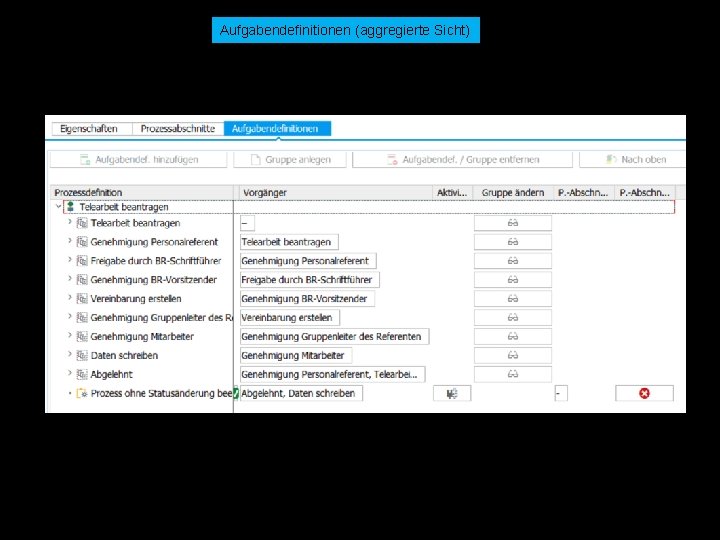Collapse the Telearbeit beantragen root node
Viewport: 720px width, 540px height.
click(58, 207)
